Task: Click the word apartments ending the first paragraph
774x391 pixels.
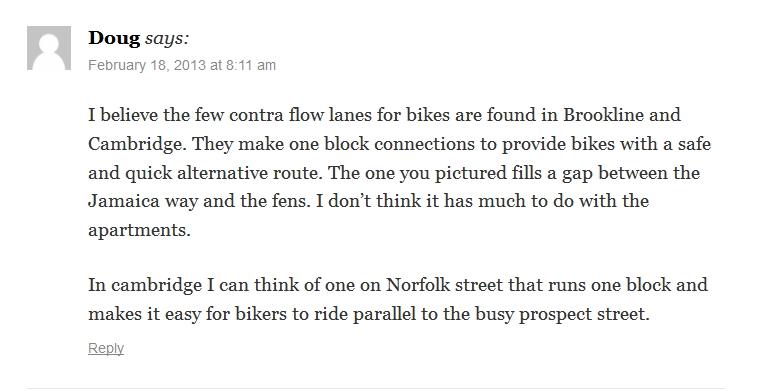Action: tap(139, 231)
